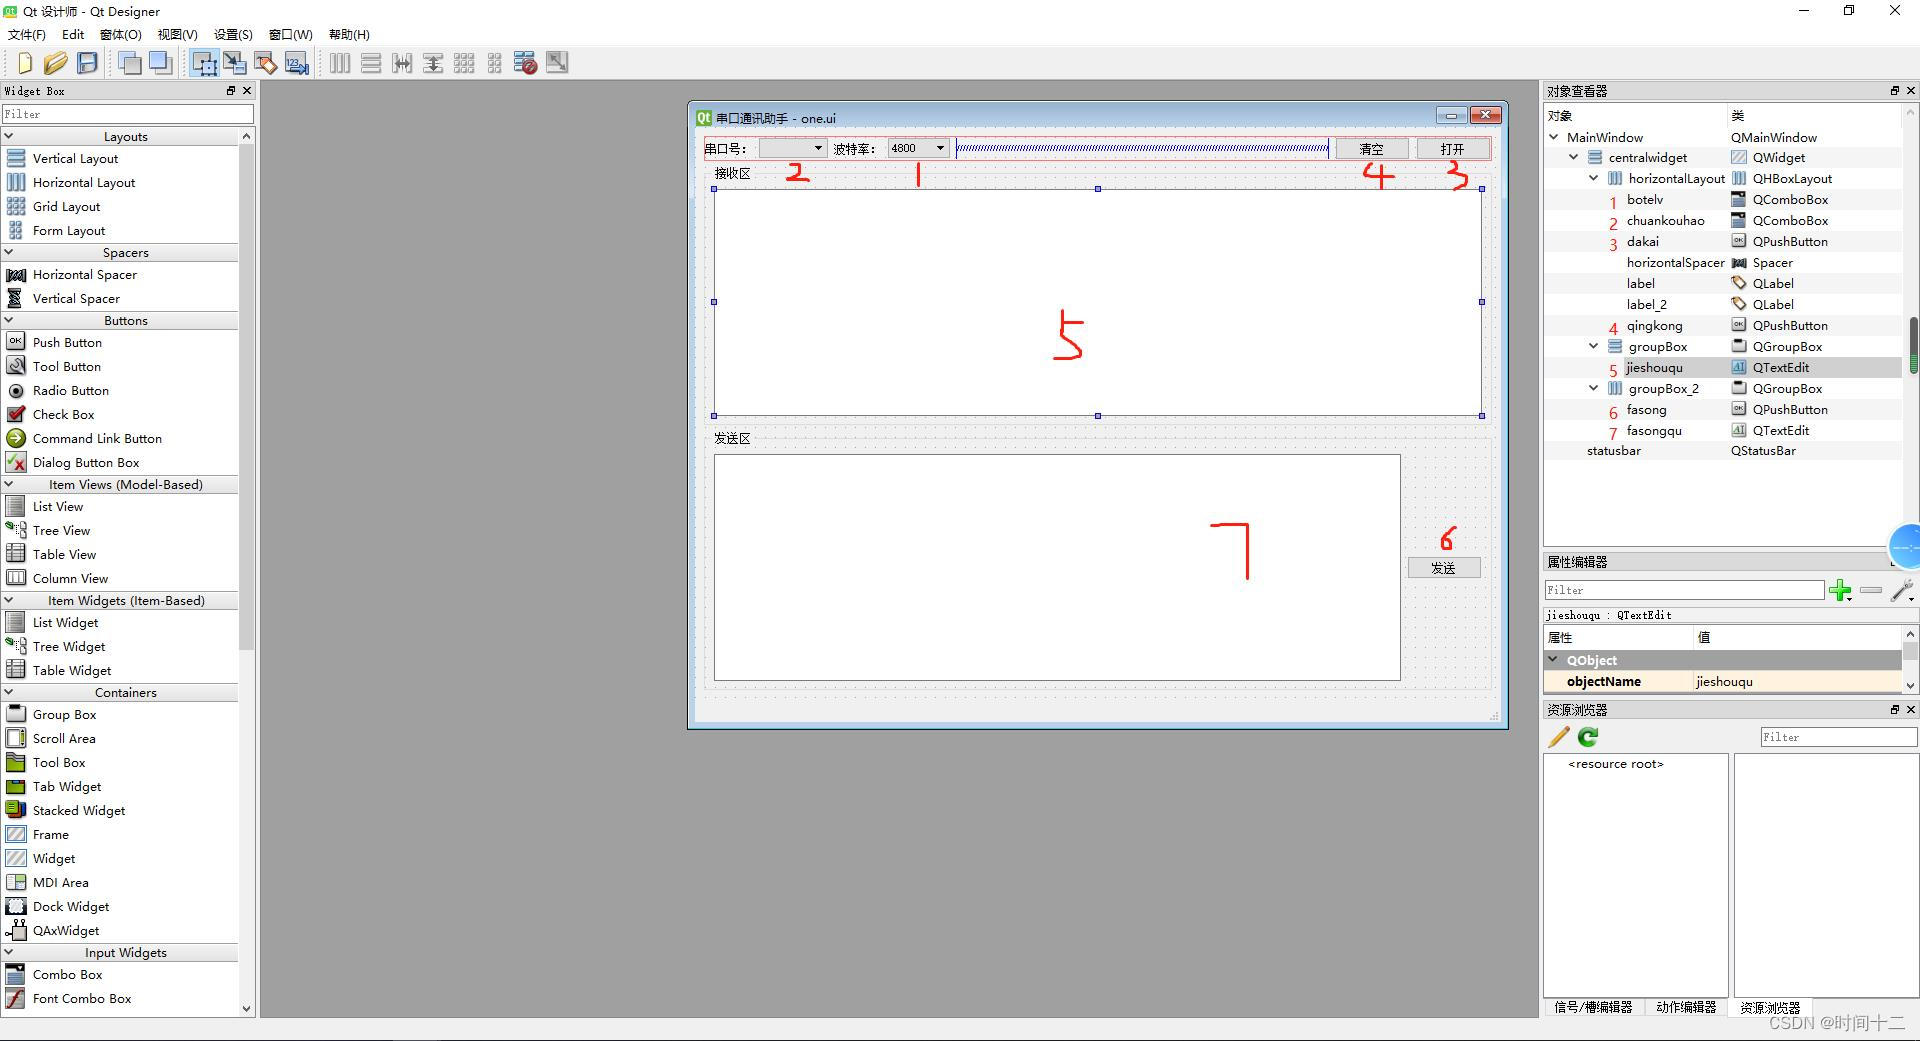
Task: Click the 清空 button on the form
Action: (x=1372, y=149)
